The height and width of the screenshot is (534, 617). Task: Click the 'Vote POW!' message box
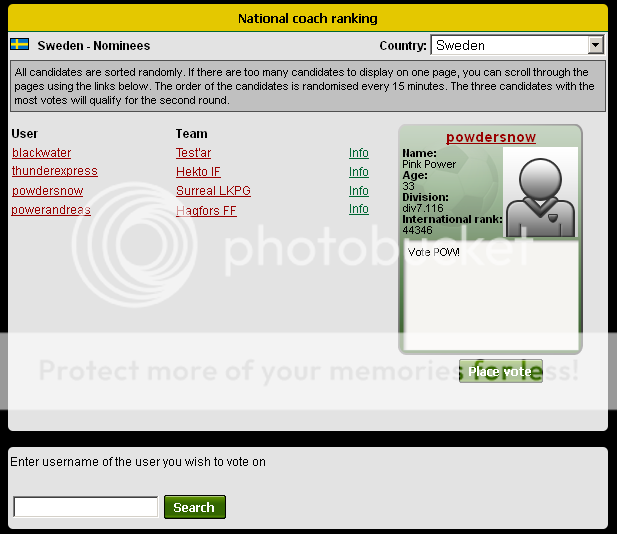(x=490, y=295)
